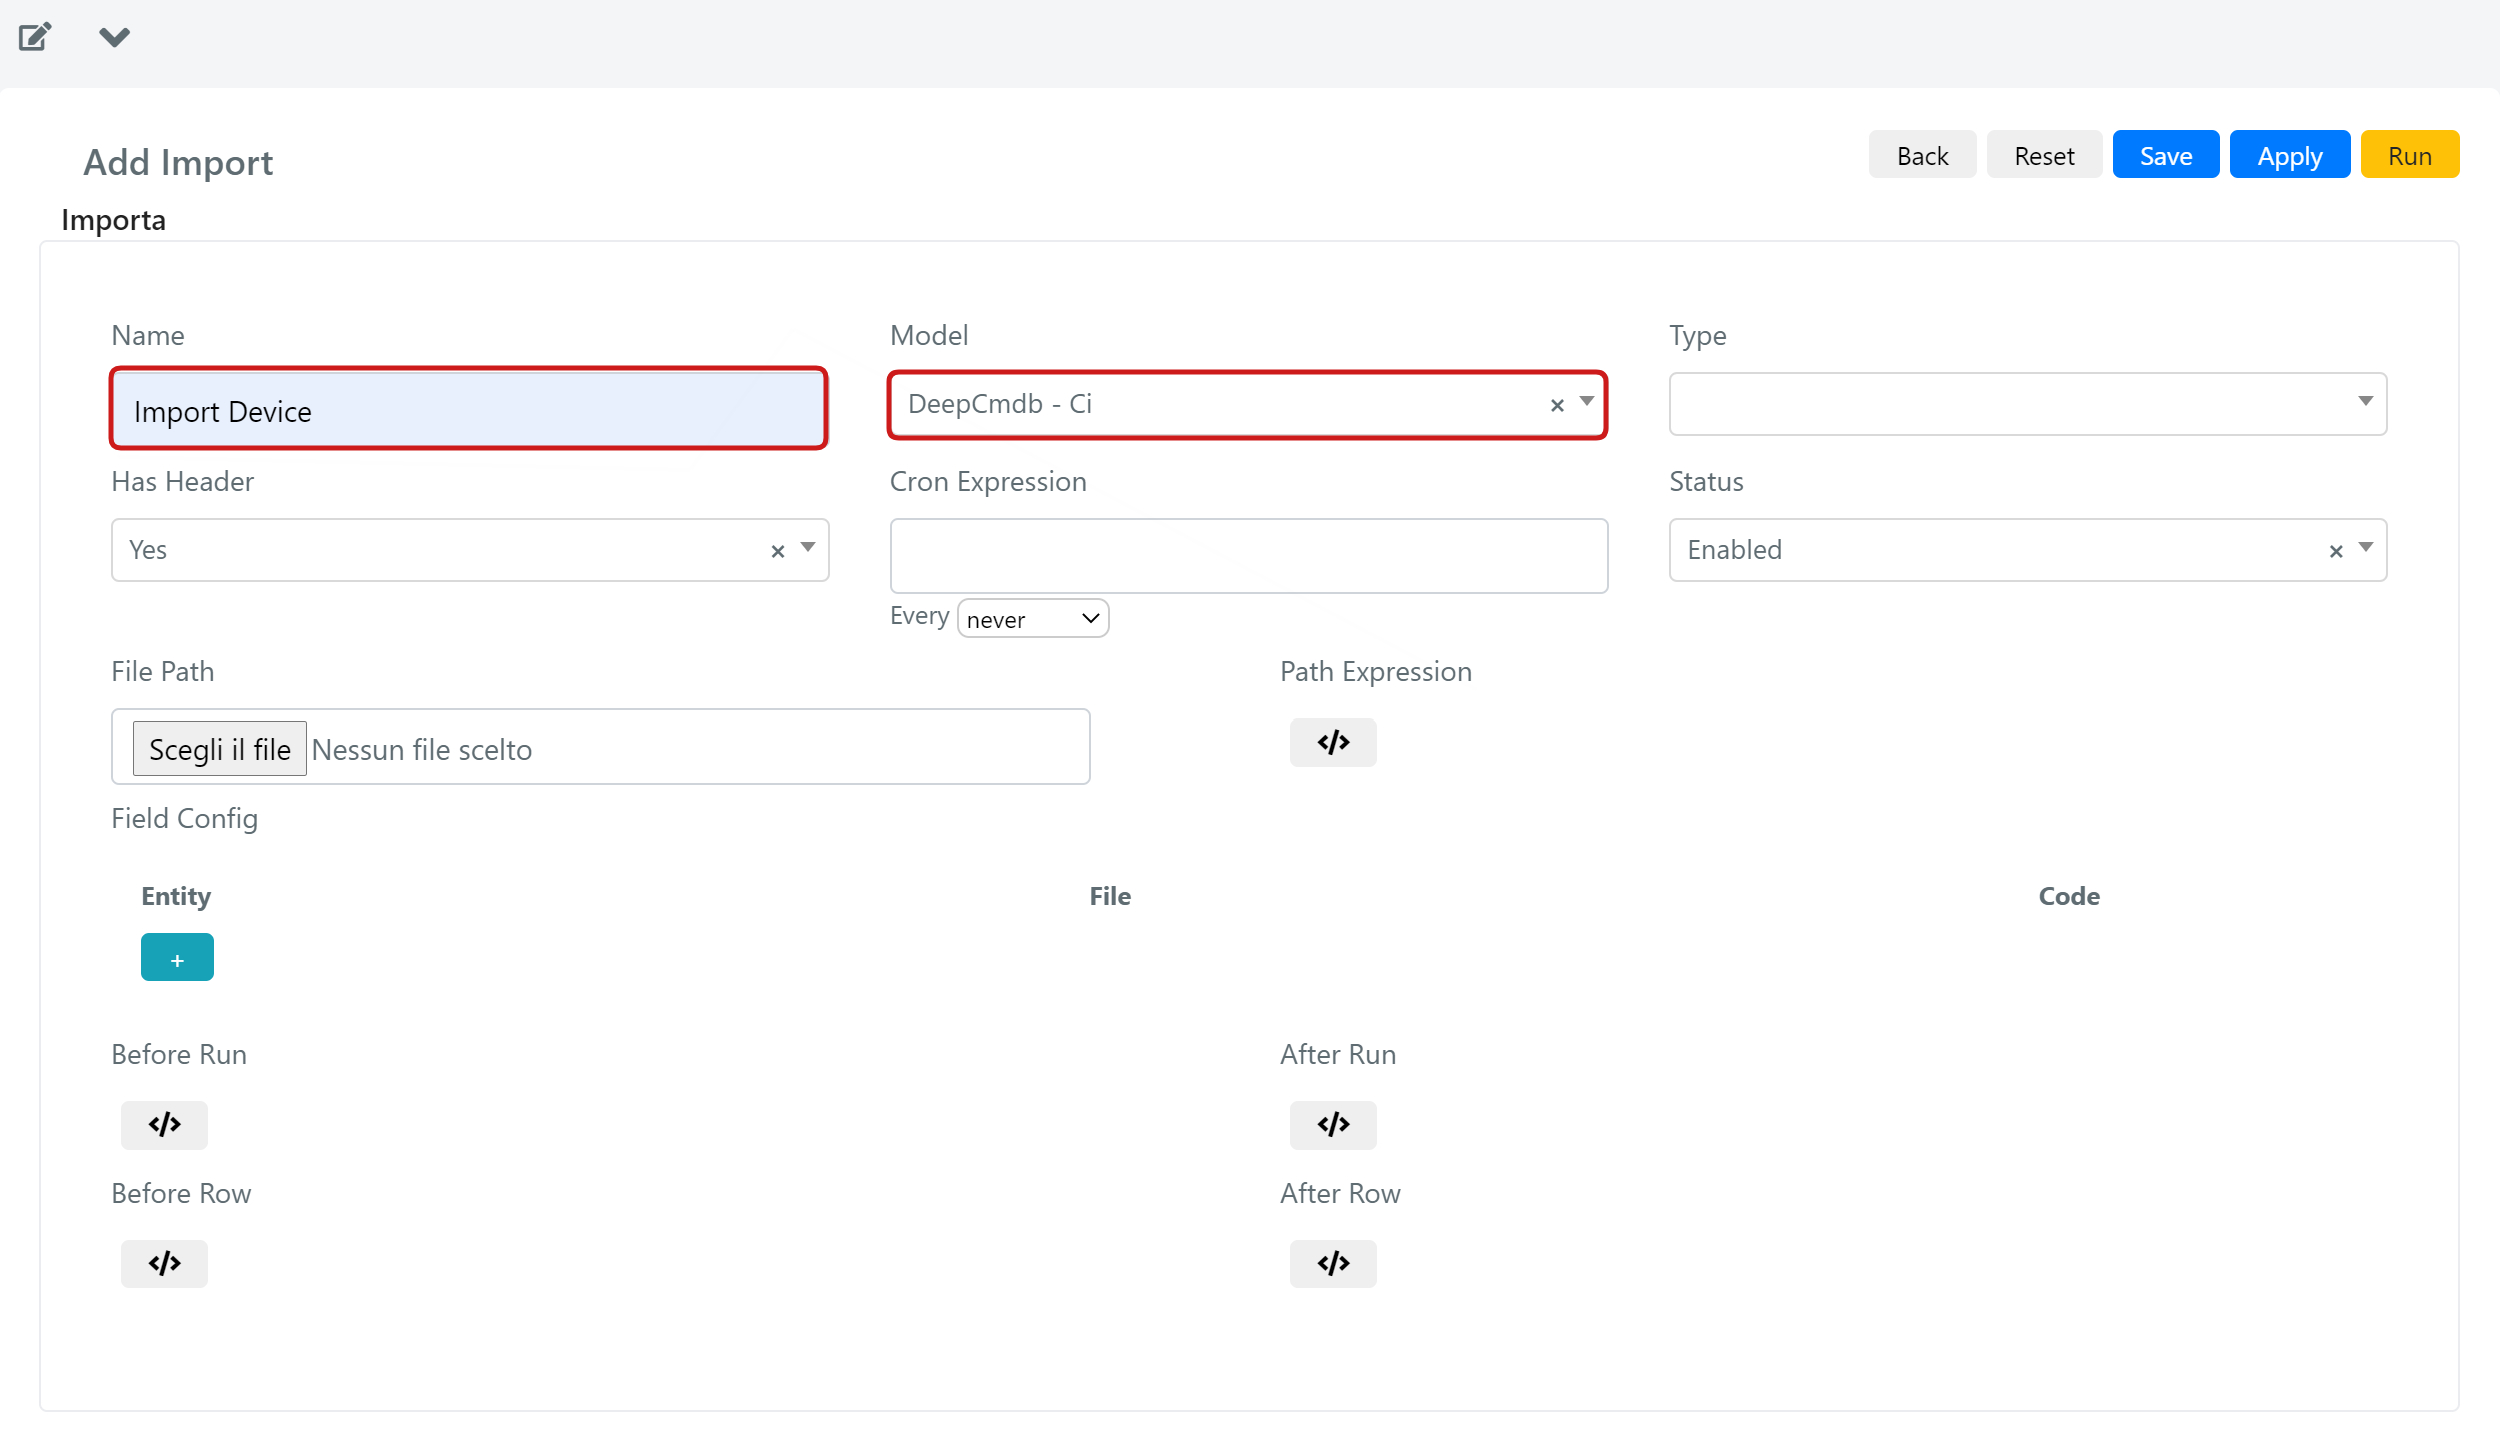Click the File column header
2500x1434 pixels.
[1110, 896]
